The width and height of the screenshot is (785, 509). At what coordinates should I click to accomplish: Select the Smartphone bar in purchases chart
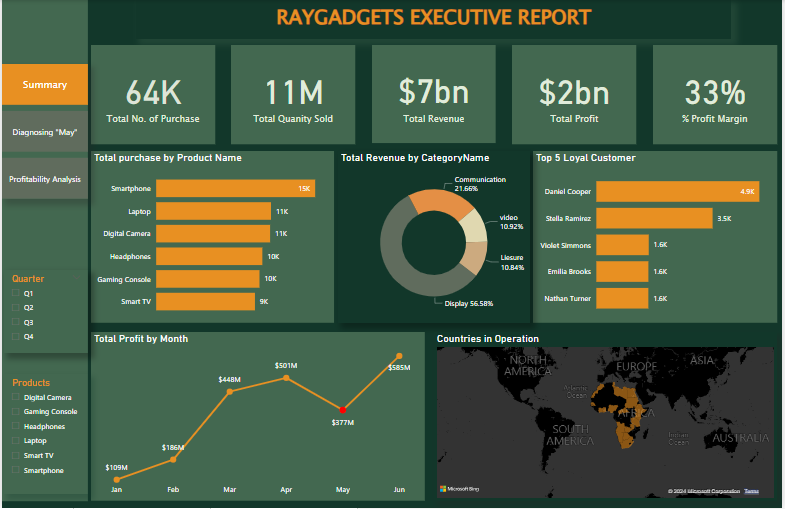[235, 188]
